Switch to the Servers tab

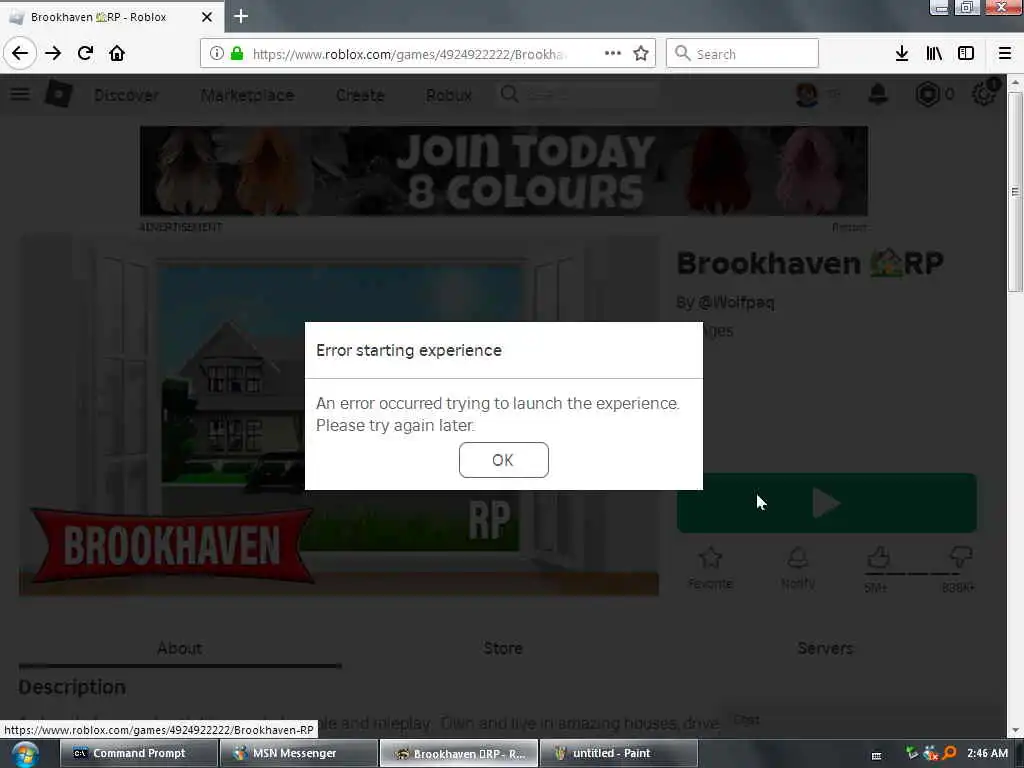click(x=825, y=648)
